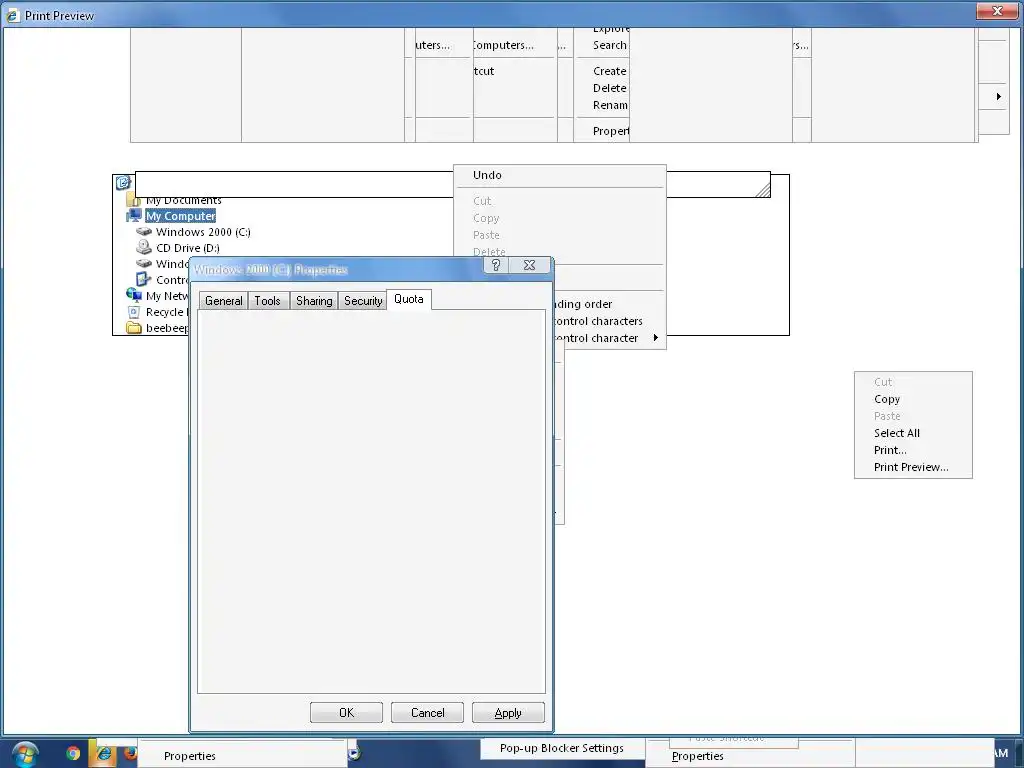Click the Print Preview title bar IE icon
This screenshot has height=768, width=1024.
13,15
